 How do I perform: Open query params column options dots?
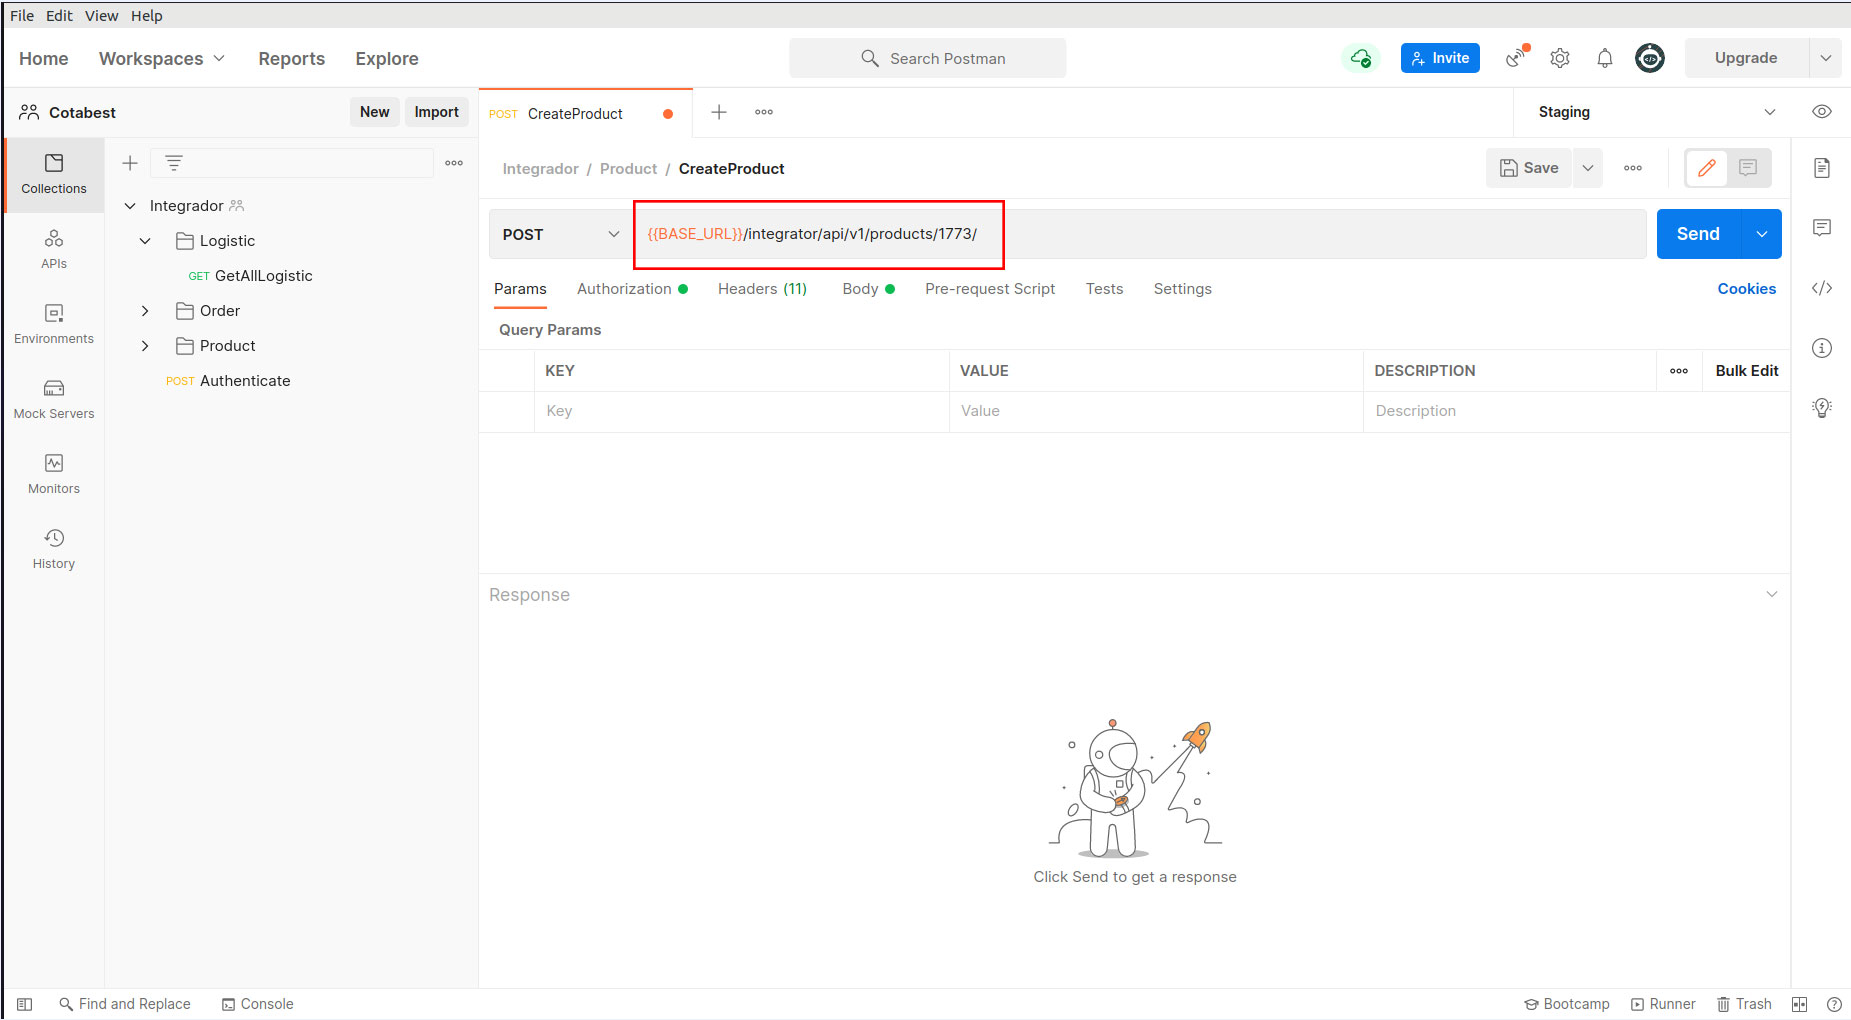coord(1679,371)
